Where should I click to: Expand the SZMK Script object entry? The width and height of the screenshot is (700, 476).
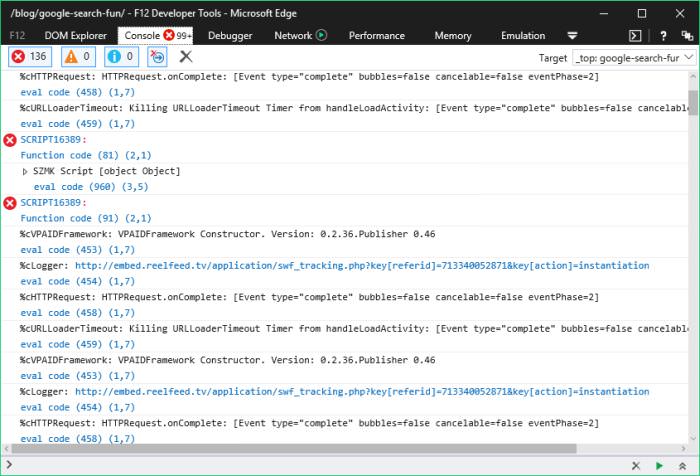tap(25, 171)
